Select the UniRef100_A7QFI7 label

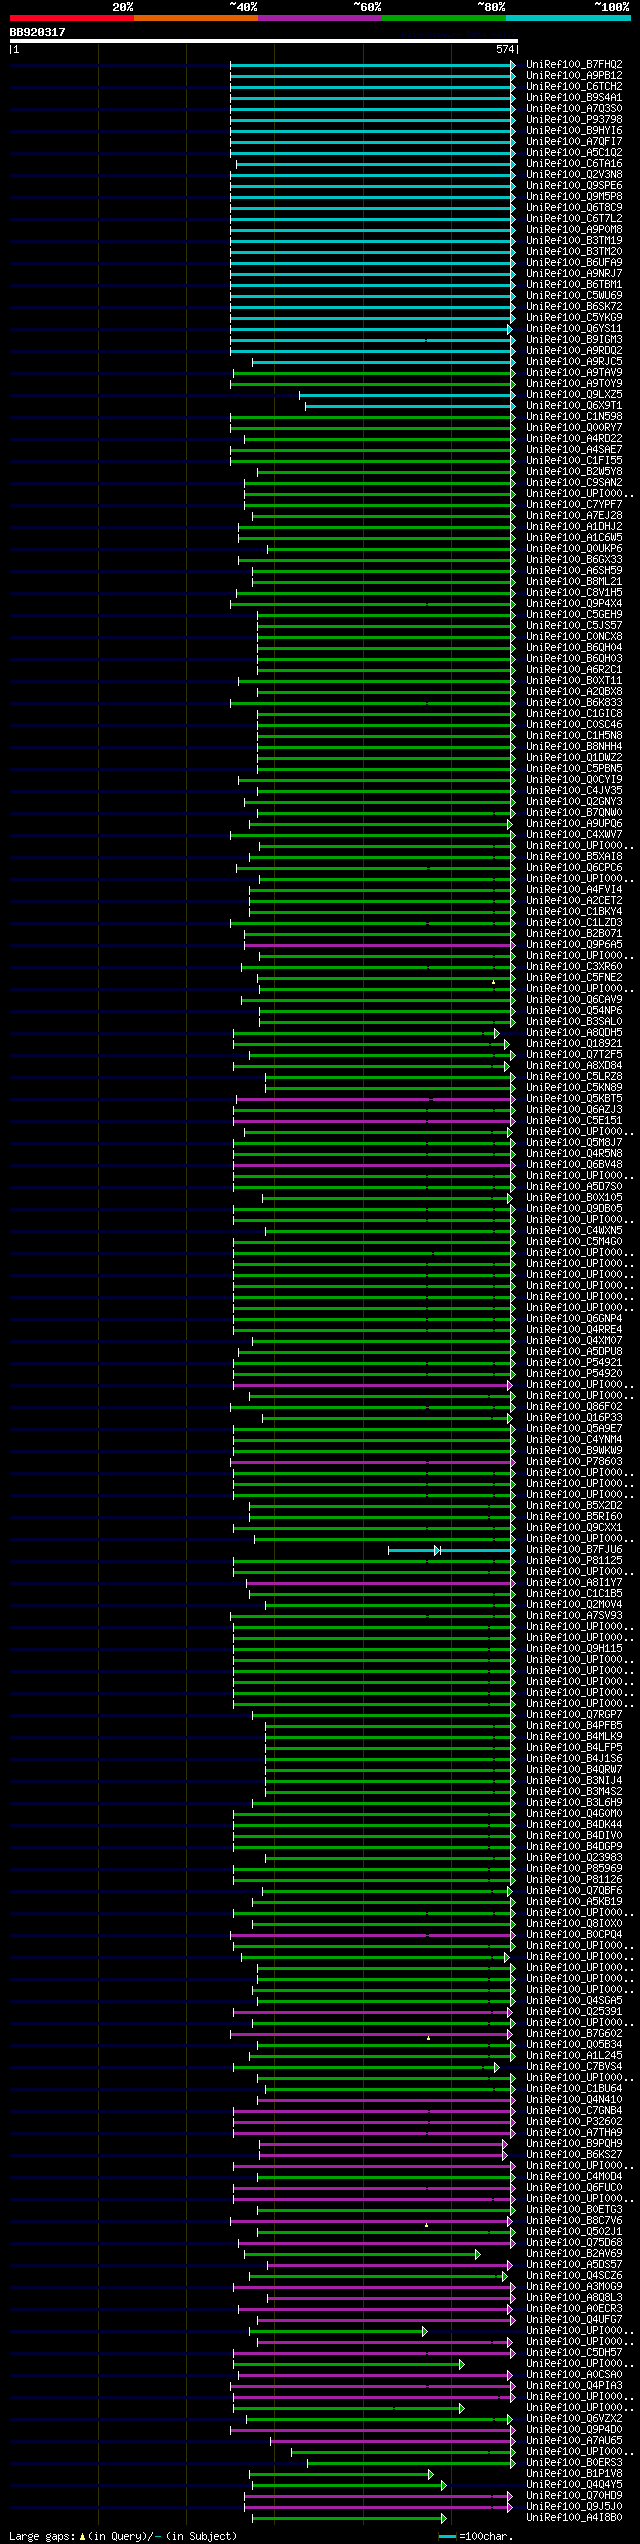[x=574, y=141]
